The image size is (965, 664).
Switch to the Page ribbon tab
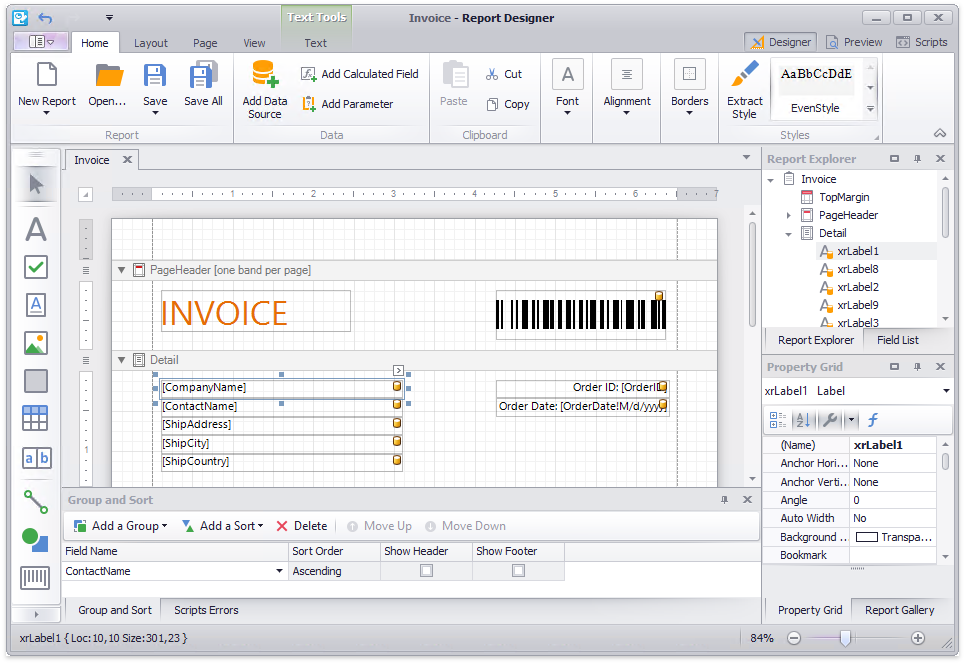[205, 43]
